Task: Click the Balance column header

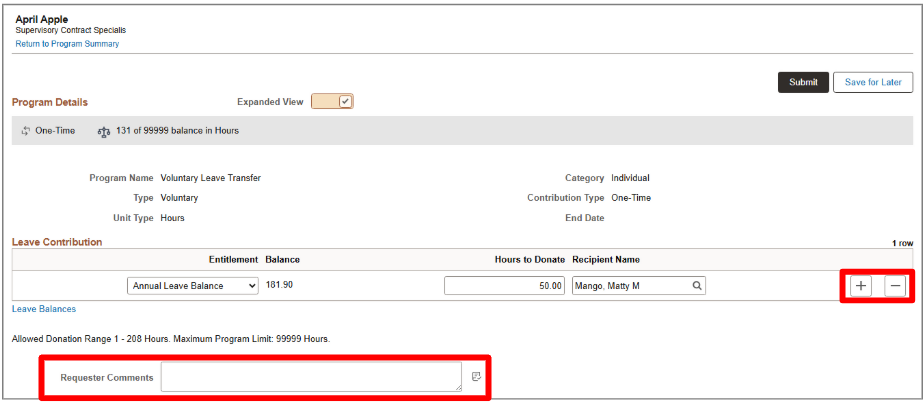Action: click(282, 260)
